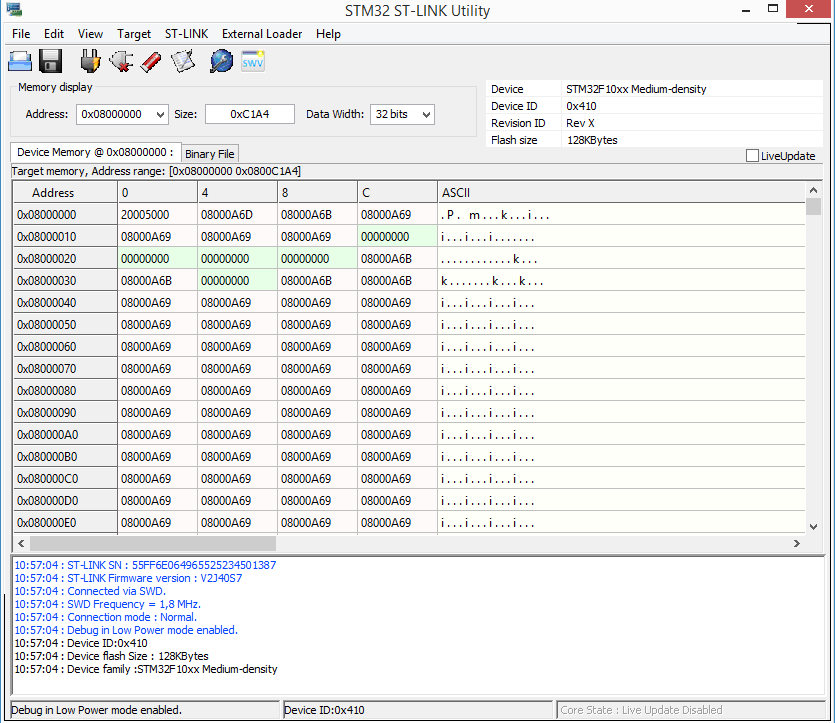This screenshot has height=723, width=835.
Task: Click the Open file toolbar icon
Action: [x=20, y=61]
